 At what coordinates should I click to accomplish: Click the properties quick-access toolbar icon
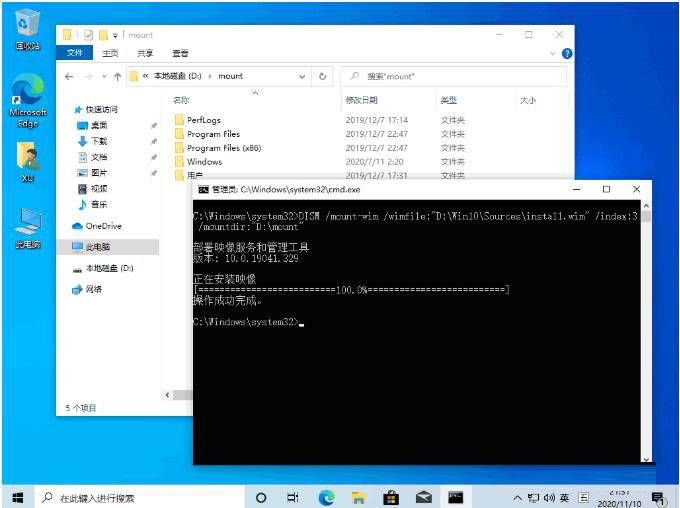[x=88, y=35]
